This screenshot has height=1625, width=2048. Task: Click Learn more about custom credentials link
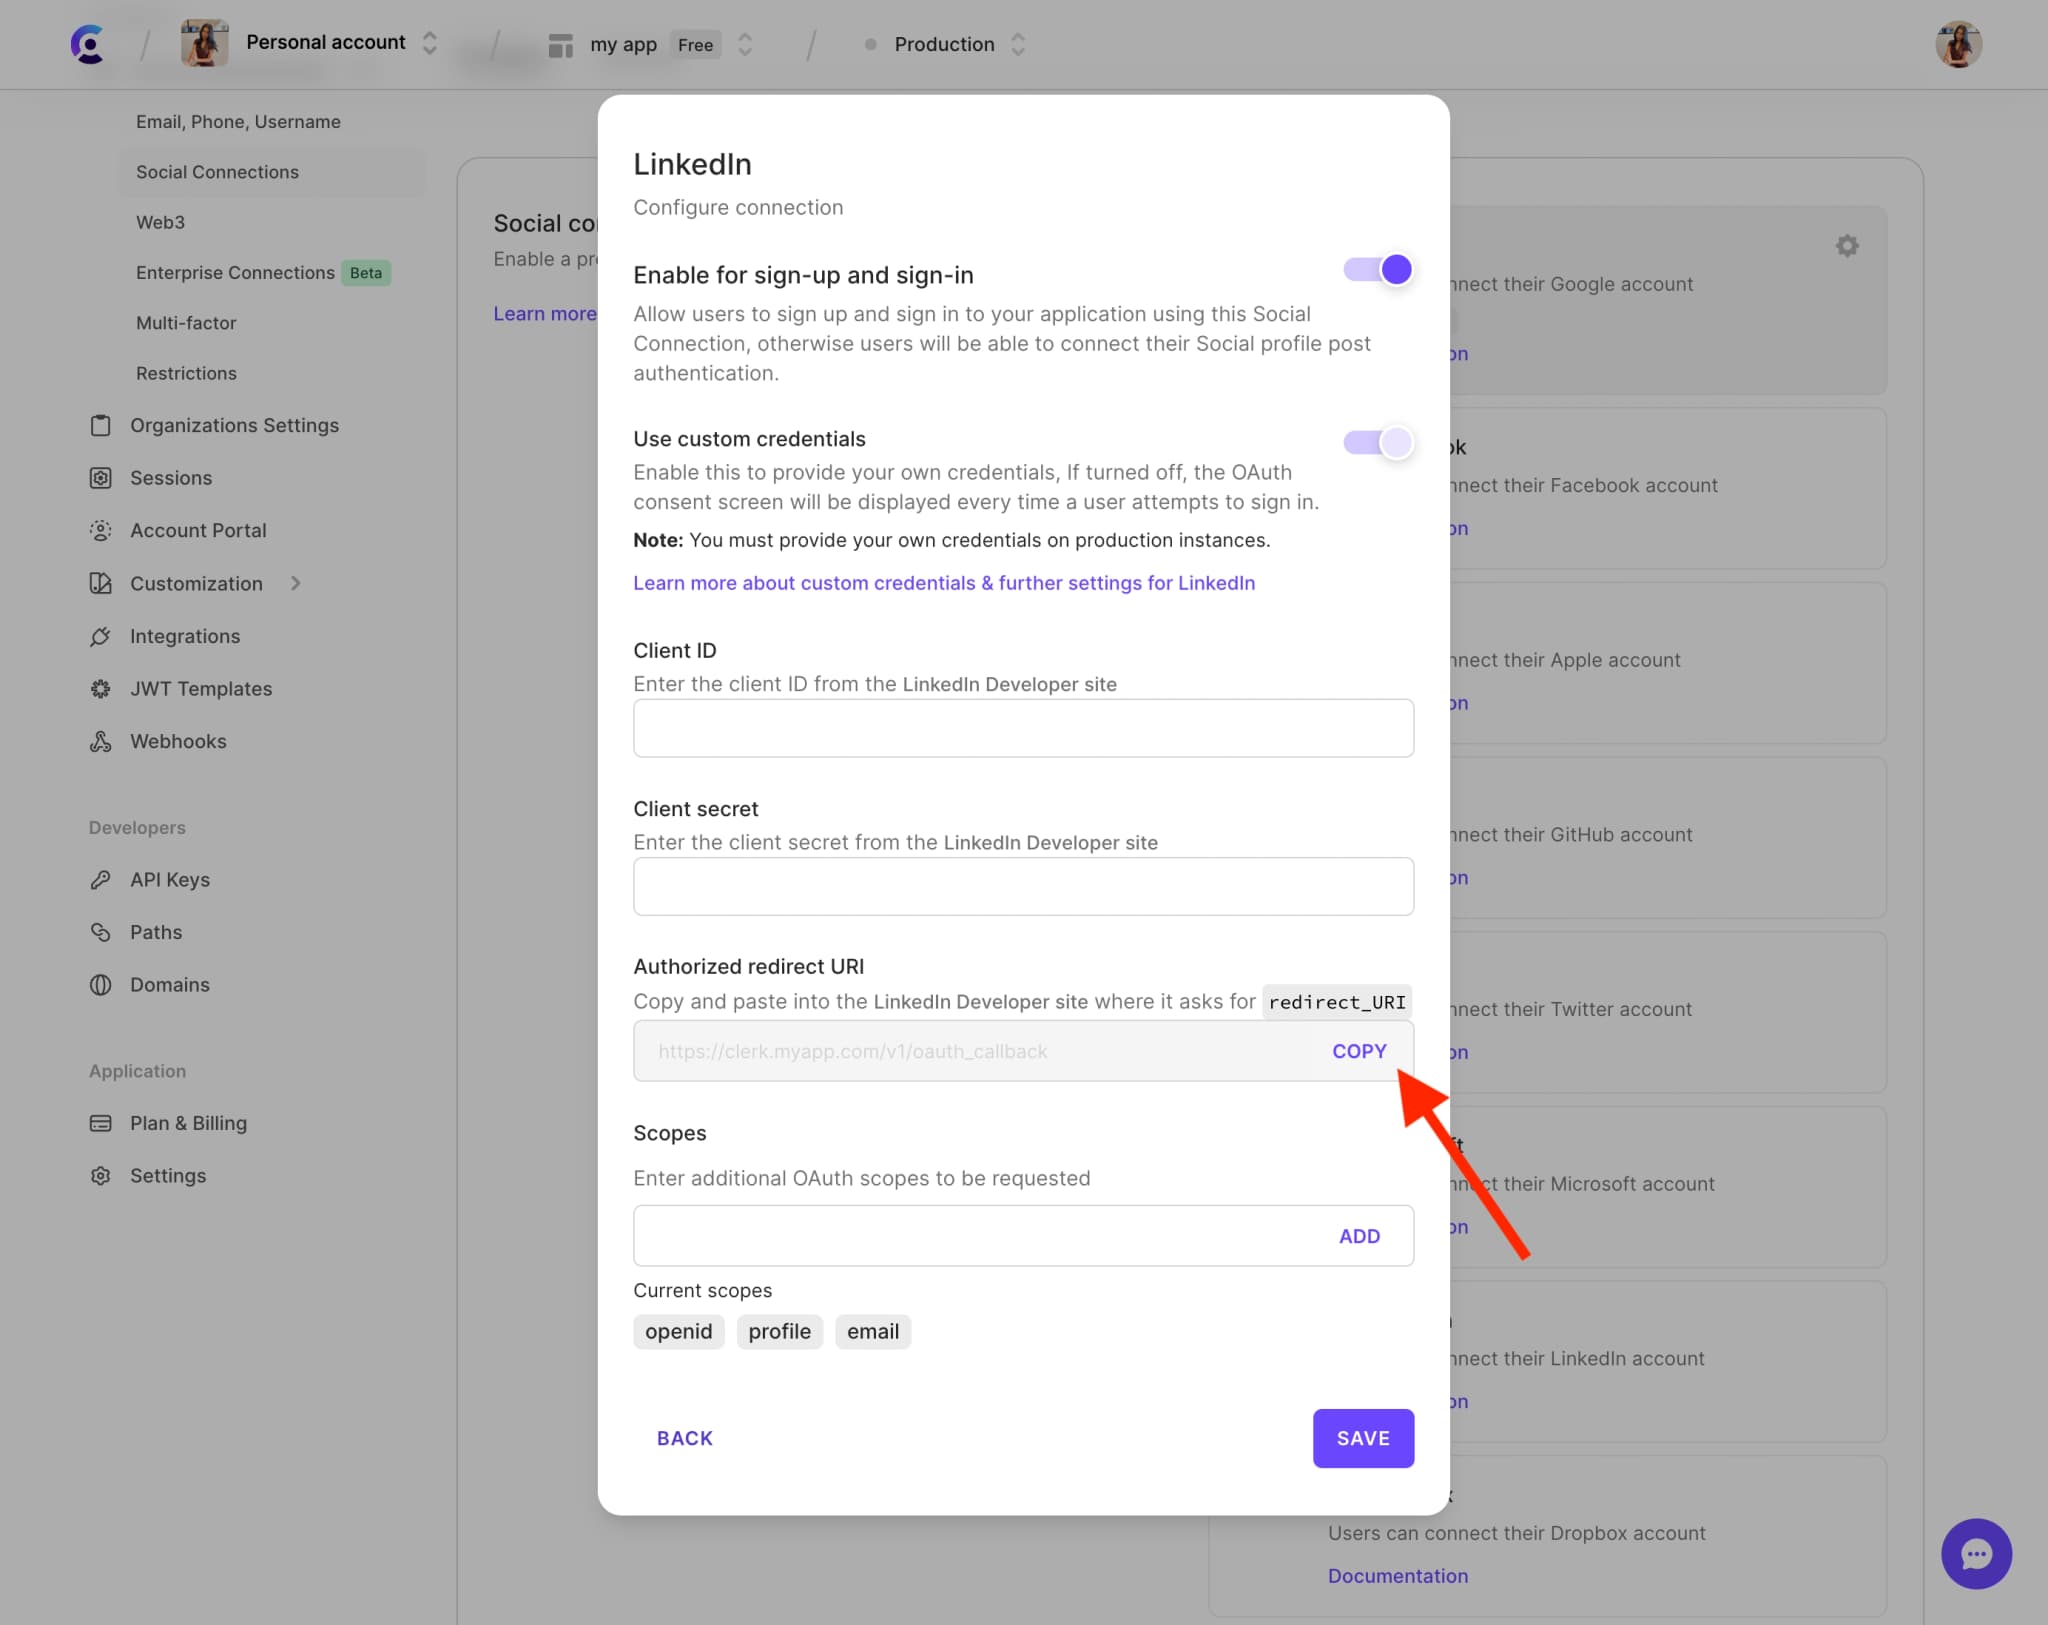pyautogui.click(x=944, y=582)
